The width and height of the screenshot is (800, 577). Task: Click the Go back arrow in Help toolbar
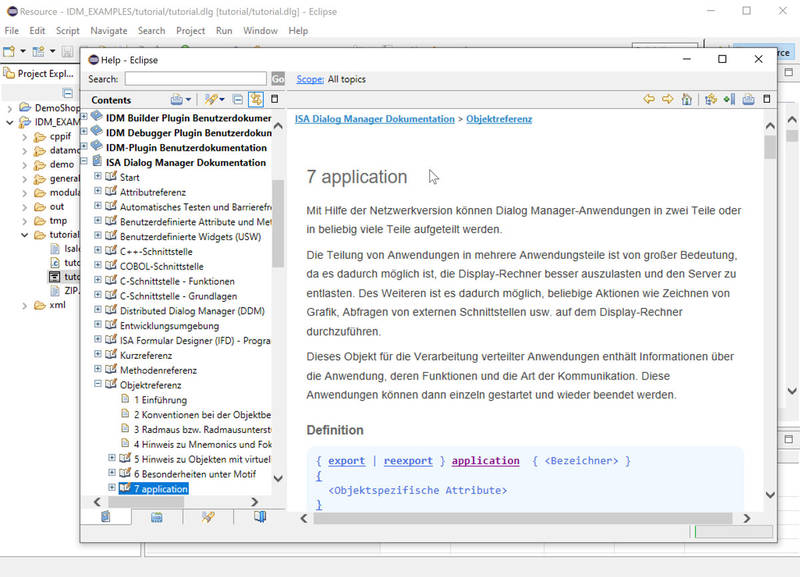click(x=649, y=99)
